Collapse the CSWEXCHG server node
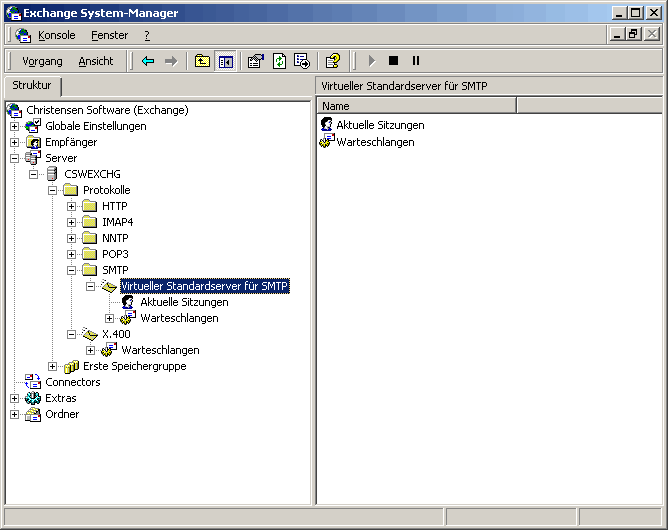 [33, 174]
